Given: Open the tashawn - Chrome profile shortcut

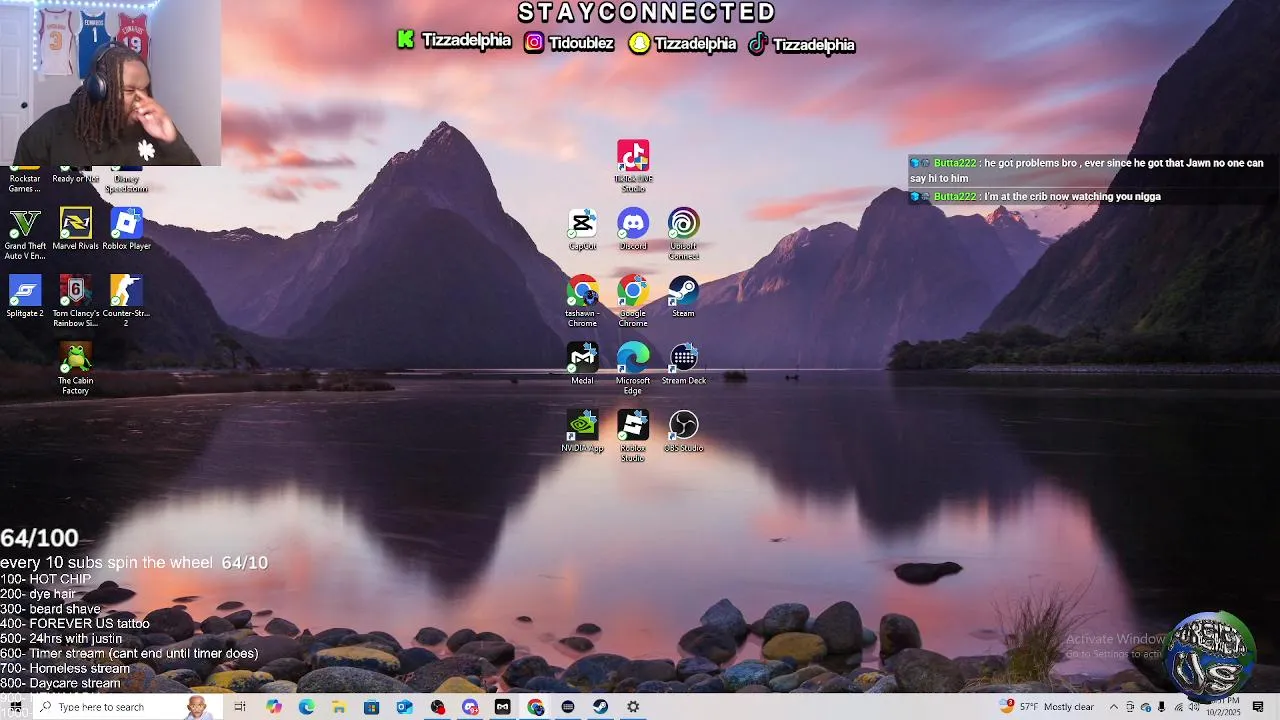Looking at the screenshot, I should click(582, 302).
